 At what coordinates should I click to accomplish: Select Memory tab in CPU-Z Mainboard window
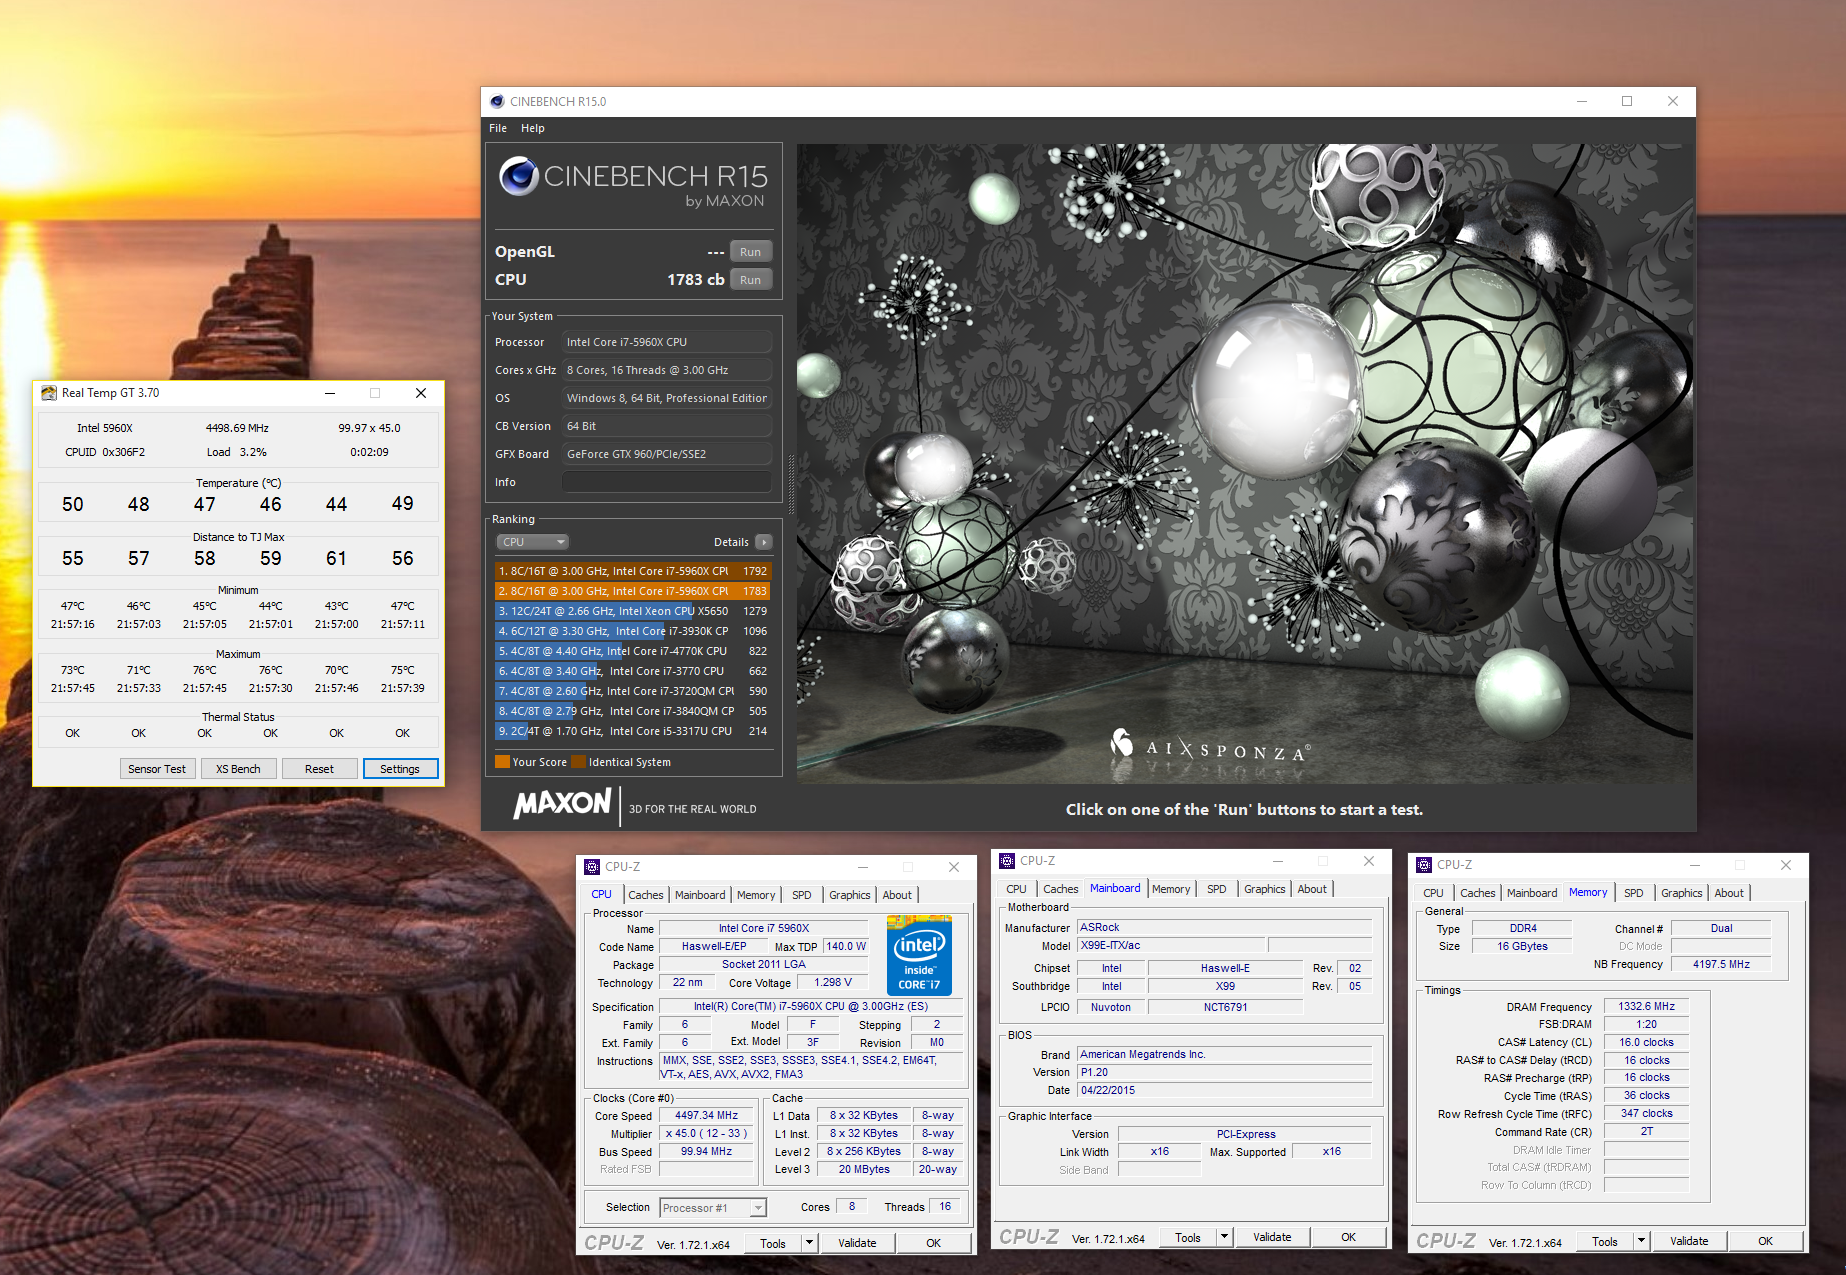1171,889
